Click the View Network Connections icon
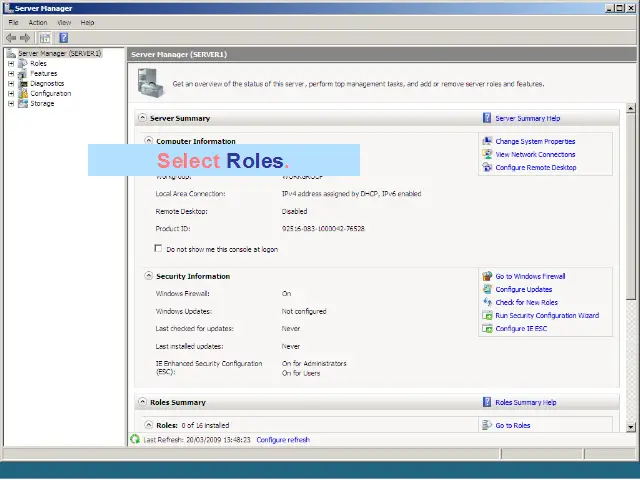 click(487, 154)
